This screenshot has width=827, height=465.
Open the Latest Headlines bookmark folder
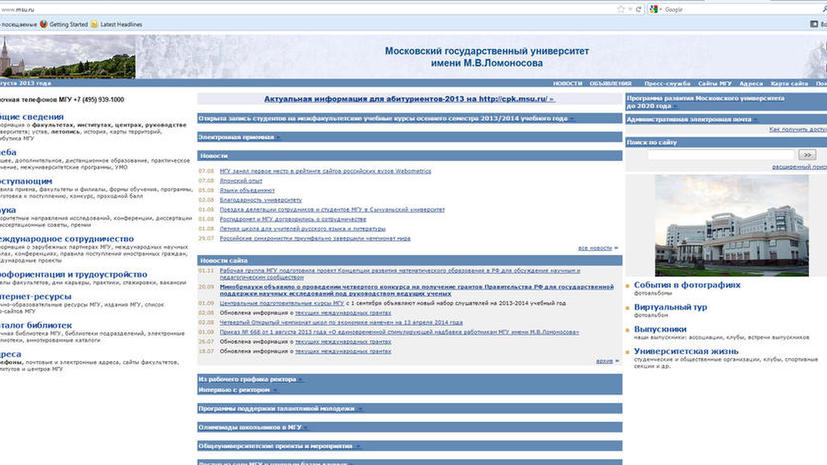[116, 24]
